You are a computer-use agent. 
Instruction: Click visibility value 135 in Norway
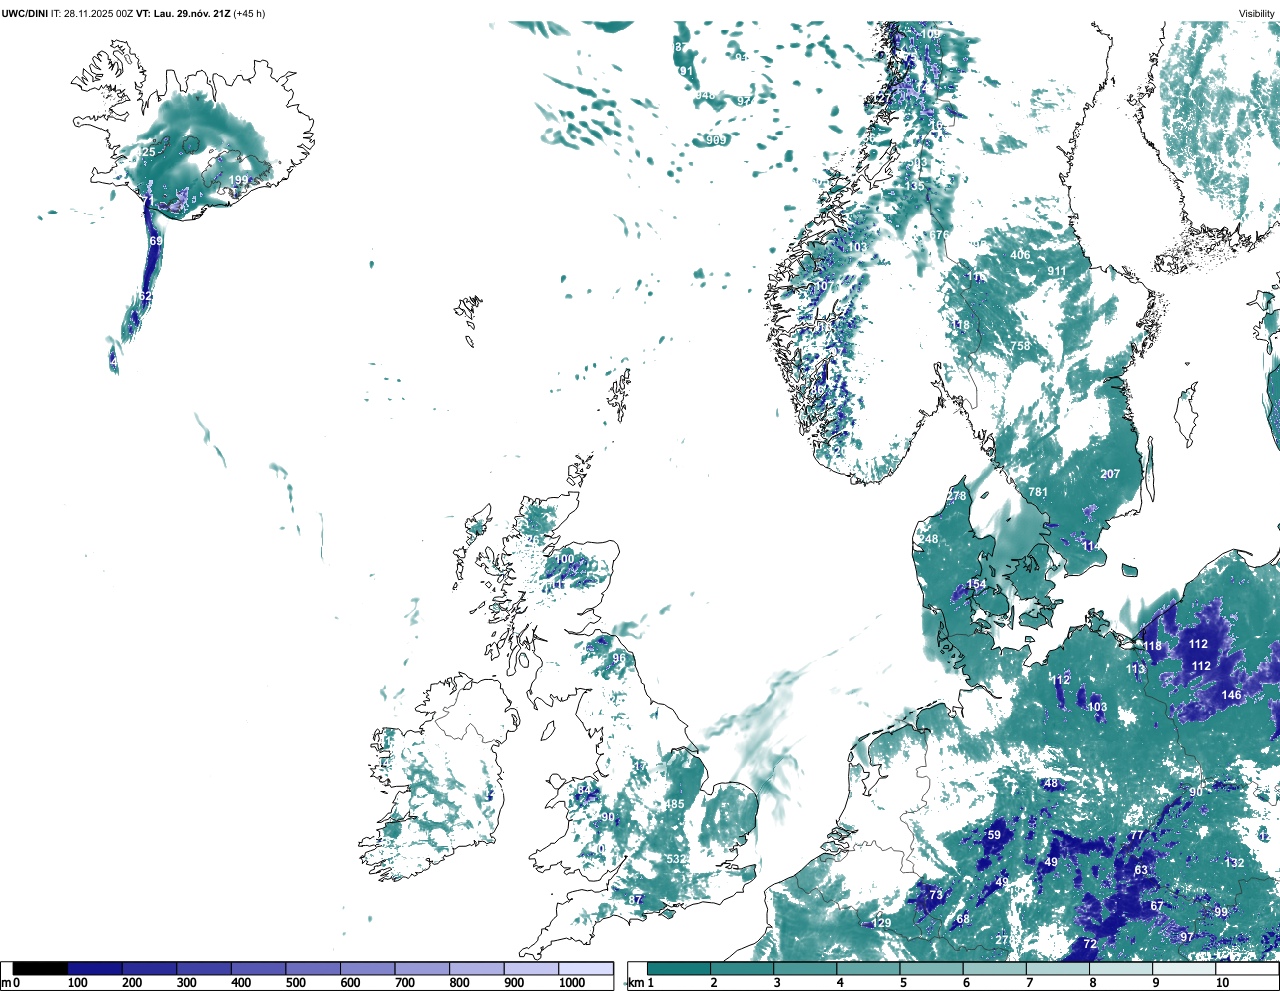pos(915,187)
